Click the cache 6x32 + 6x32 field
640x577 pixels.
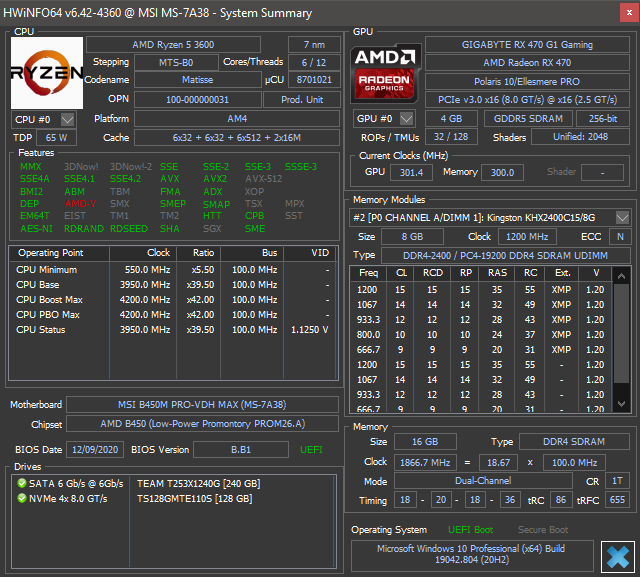tap(237, 138)
